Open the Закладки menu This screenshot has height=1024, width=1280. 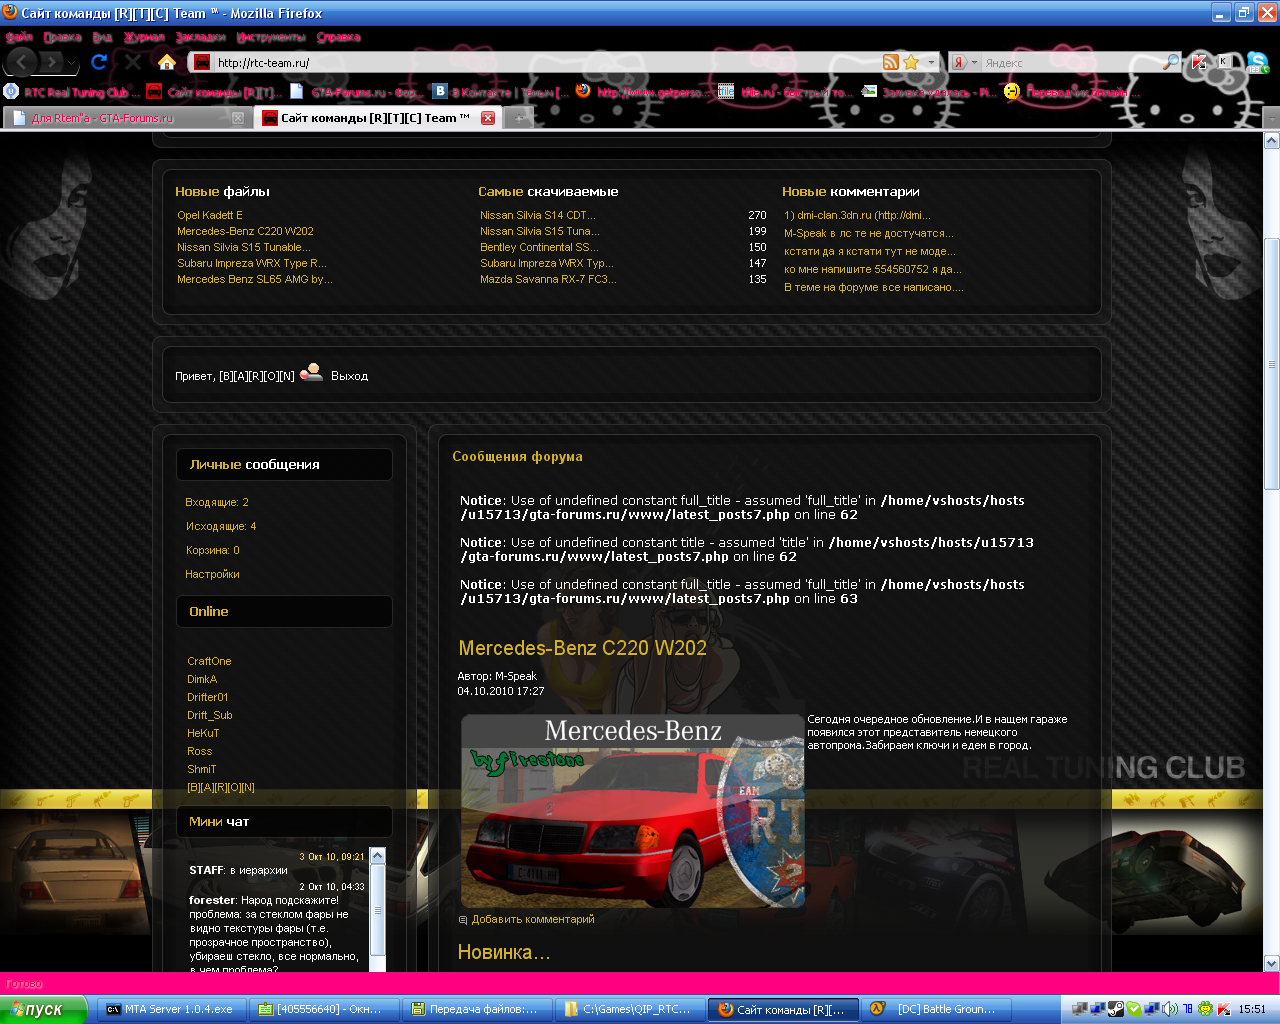point(201,37)
